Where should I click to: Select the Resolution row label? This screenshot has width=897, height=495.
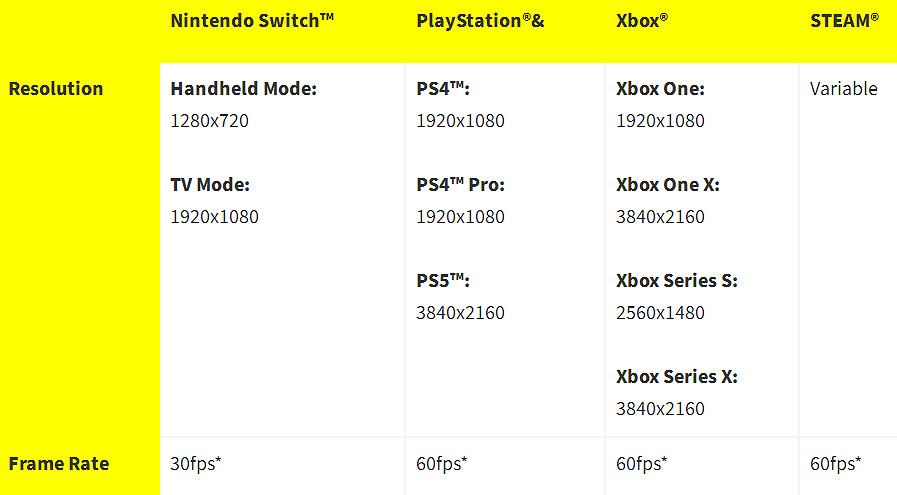56,89
